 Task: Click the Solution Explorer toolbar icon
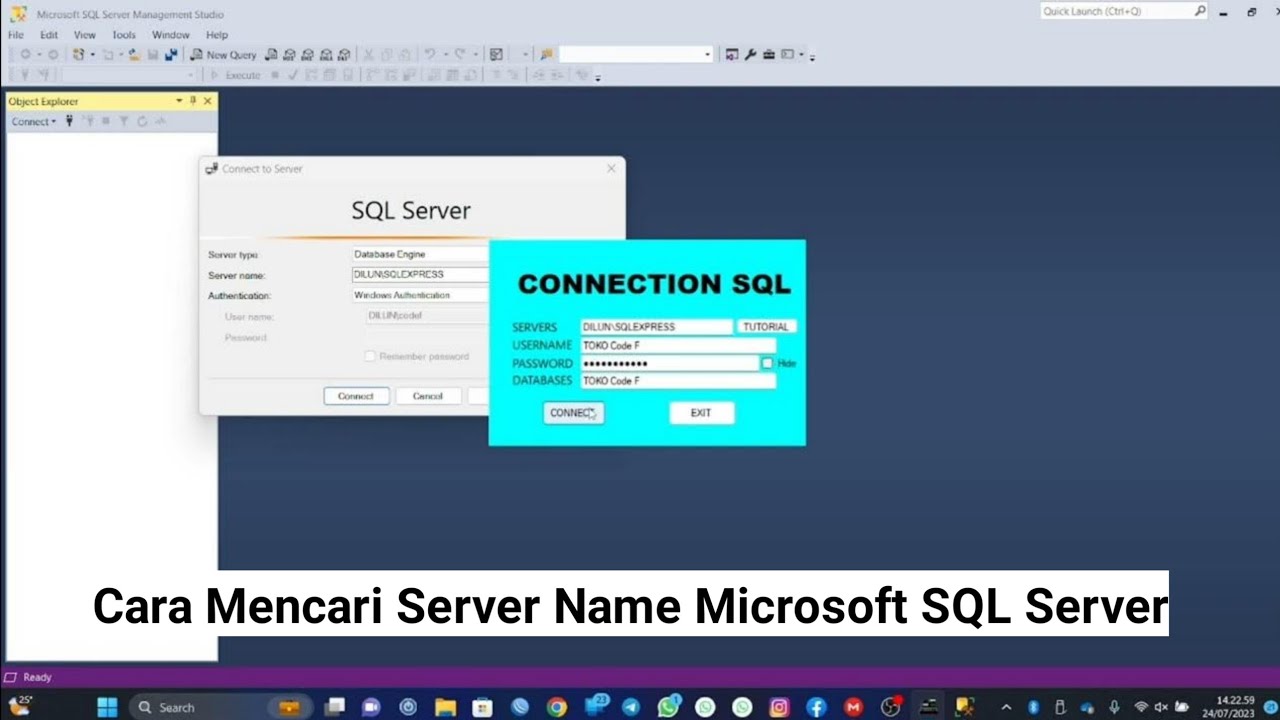click(731, 55)
